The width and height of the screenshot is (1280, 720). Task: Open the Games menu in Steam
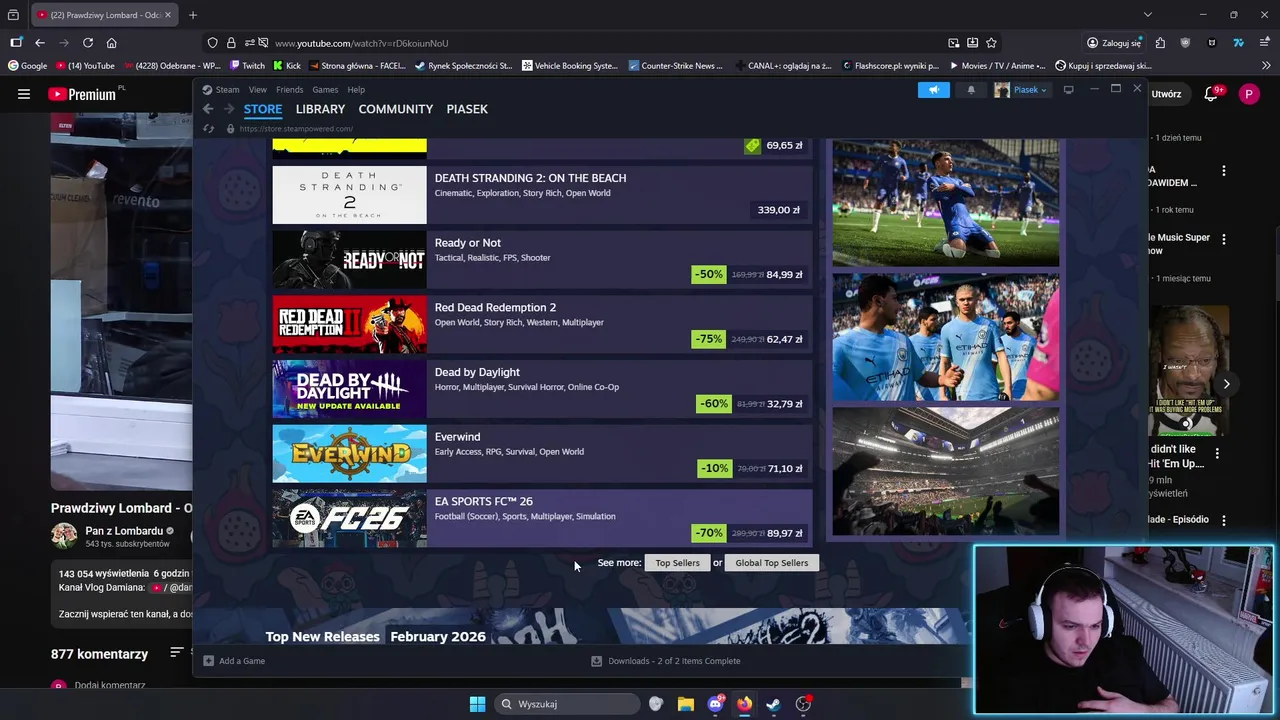click(x=325, y=90)
